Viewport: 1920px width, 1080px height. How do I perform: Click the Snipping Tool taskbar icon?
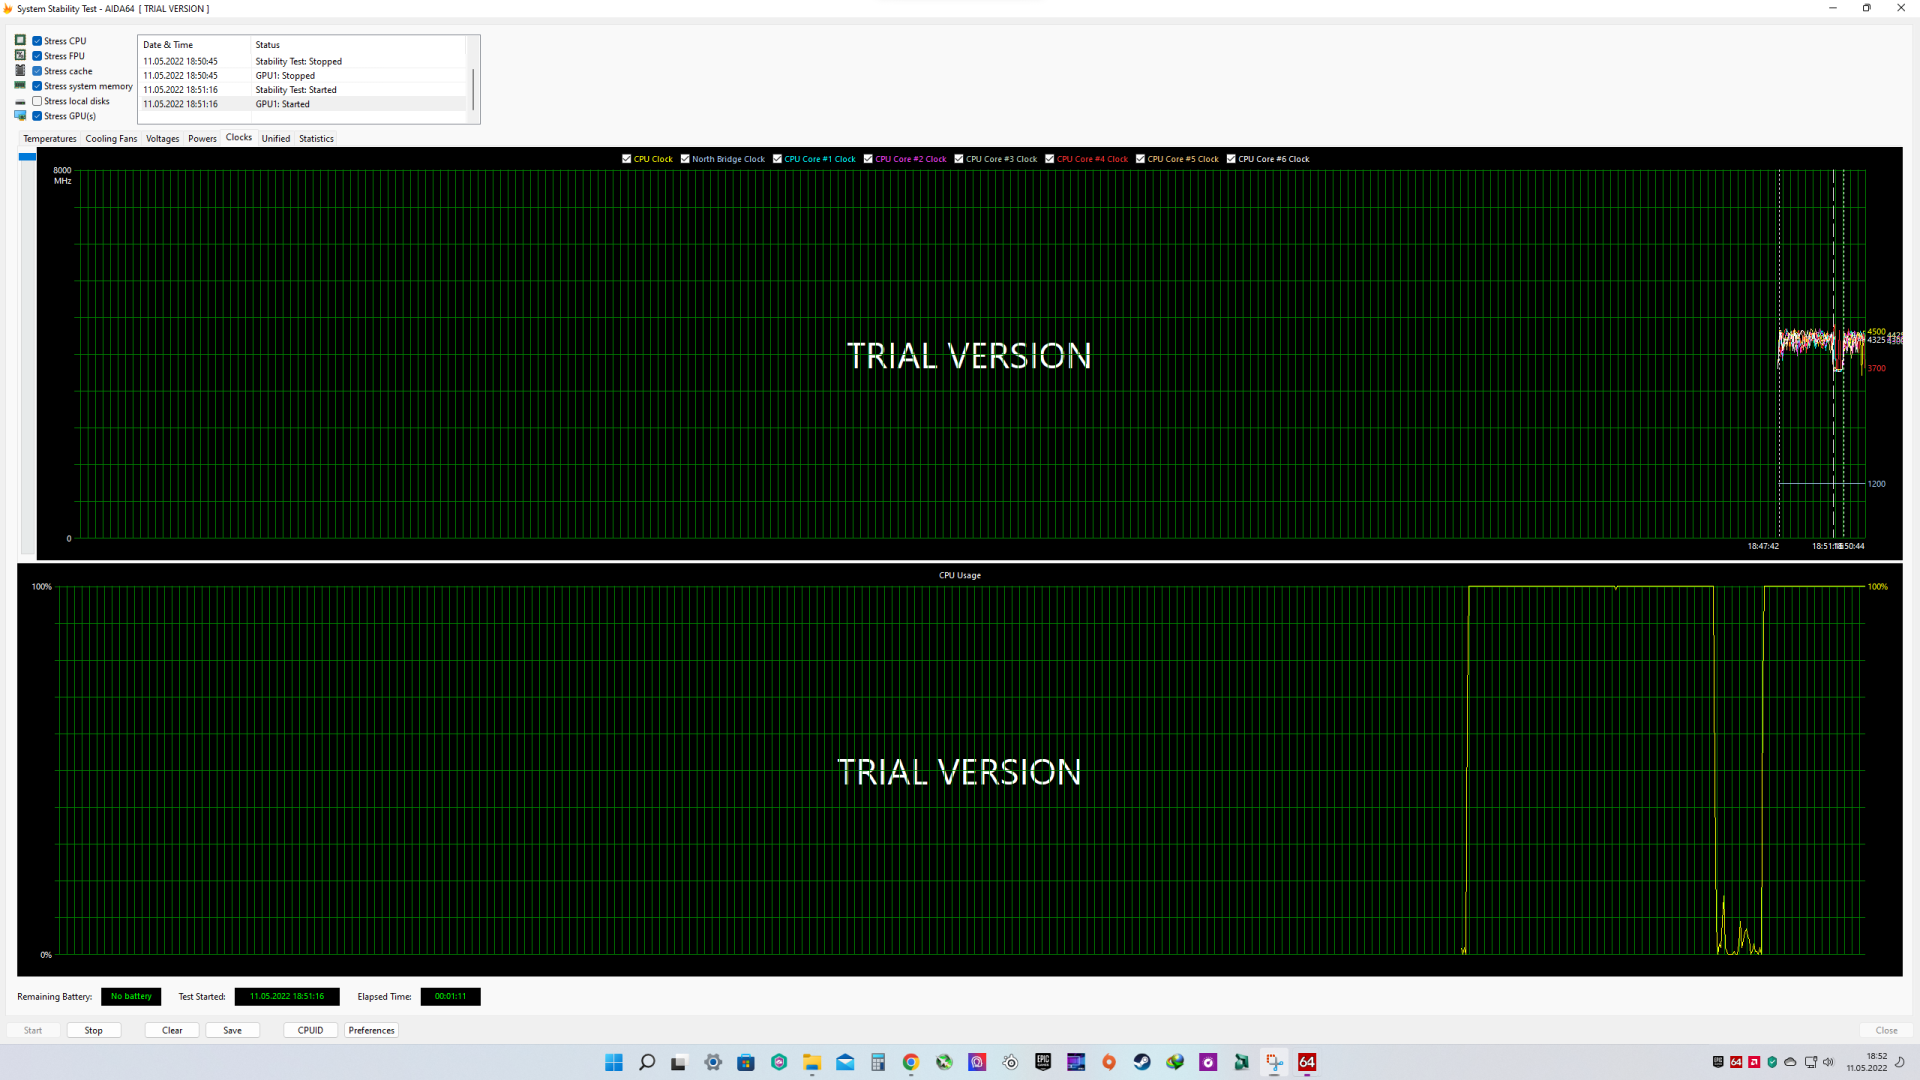(x=1274, y=1062)
